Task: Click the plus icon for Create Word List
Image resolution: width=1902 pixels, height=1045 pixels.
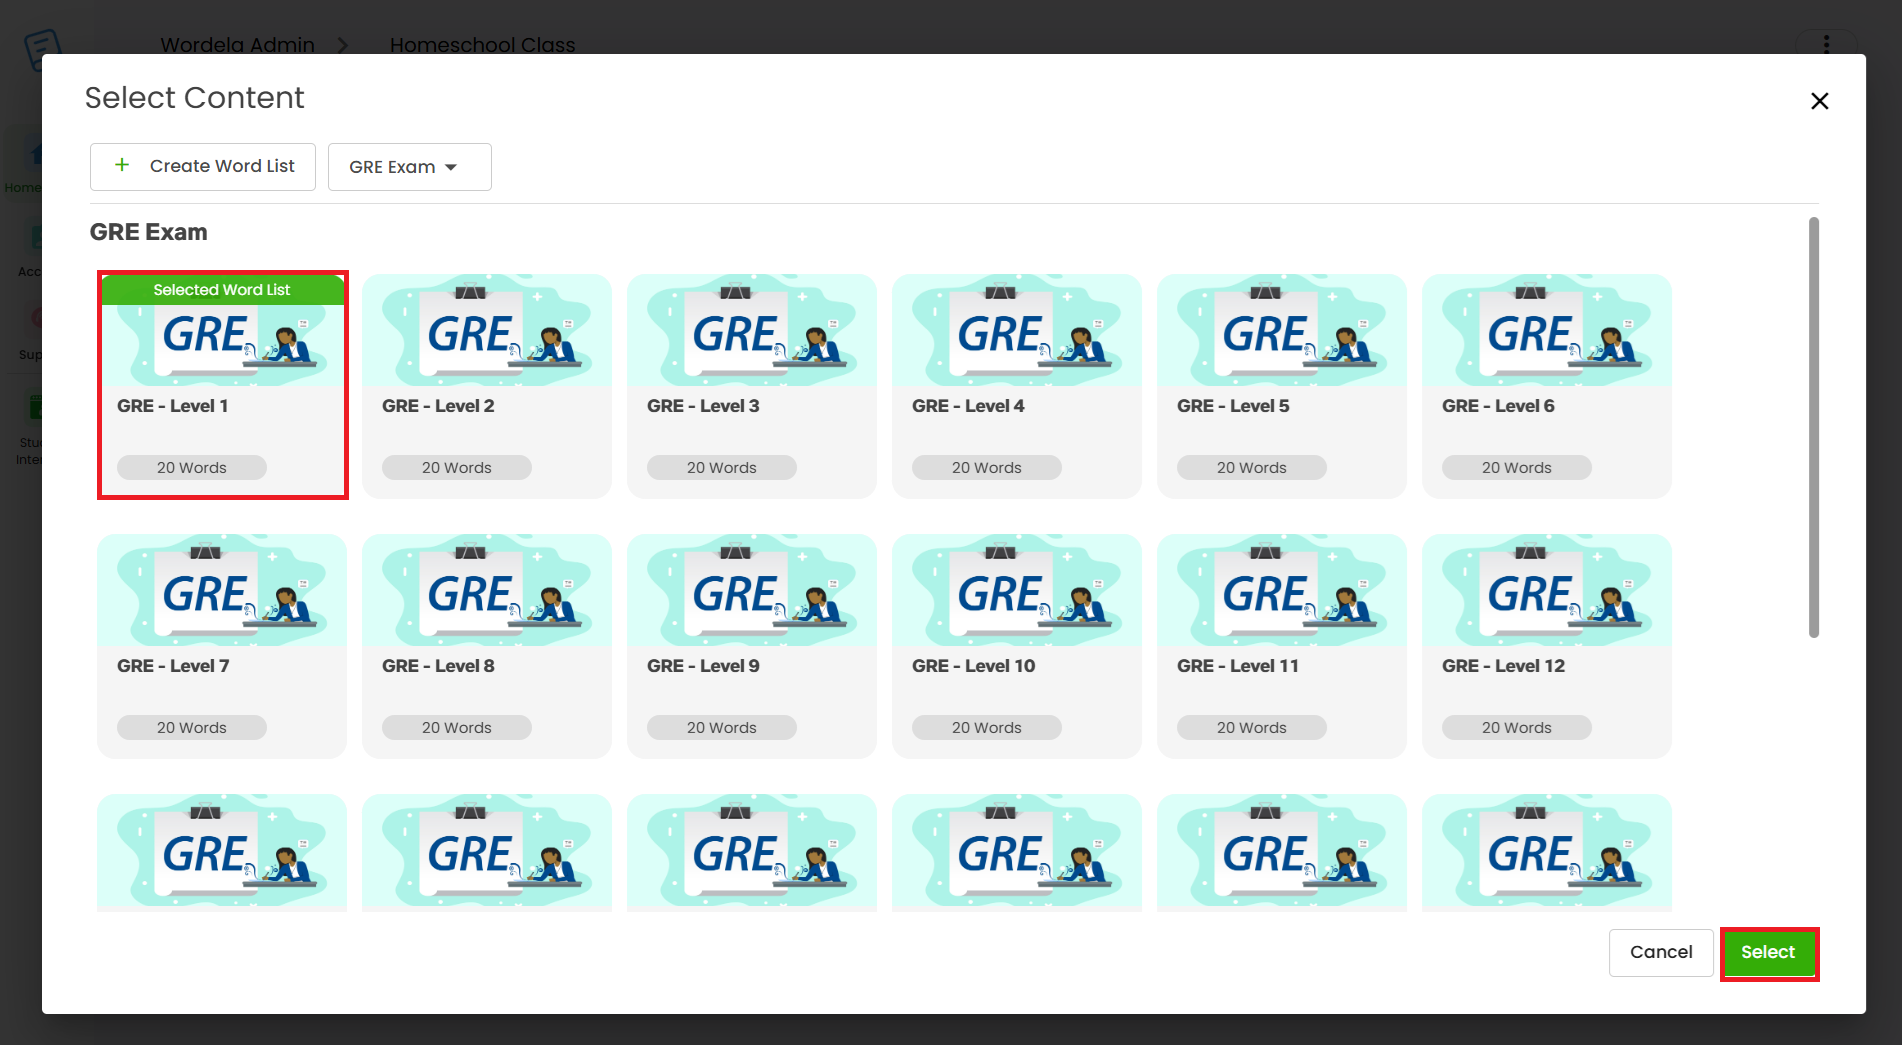Action: [x=122, y=165]
